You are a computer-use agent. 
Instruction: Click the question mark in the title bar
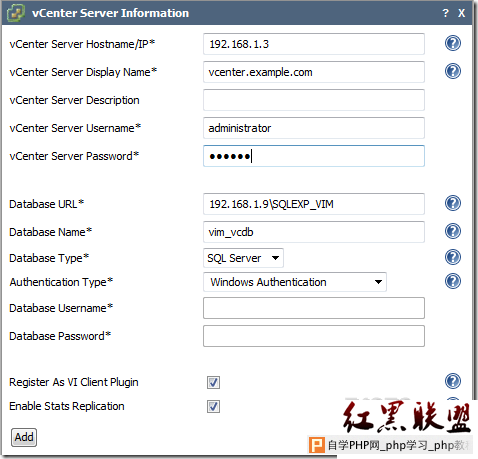coord(445,13)
